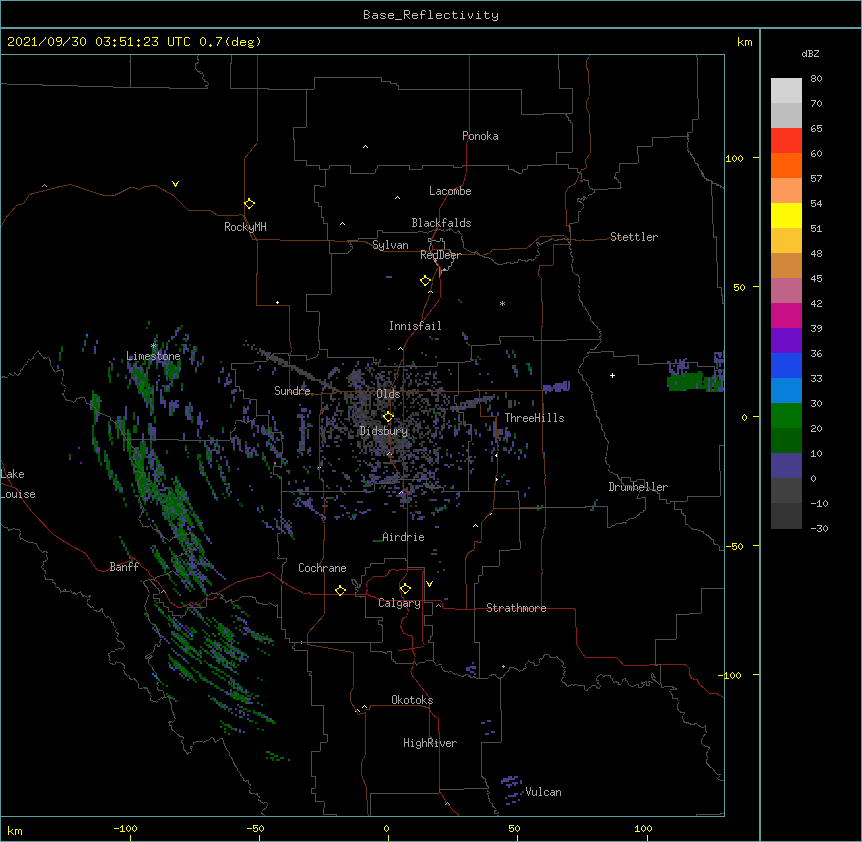The width and height of the screenshot is (862, 842).
Task: Click the Airdrie label
Action: pos(403,537)
